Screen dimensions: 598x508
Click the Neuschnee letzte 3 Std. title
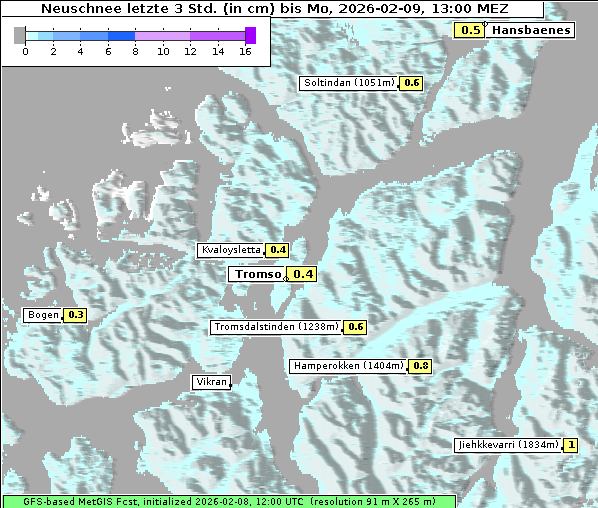[x=274, y=8]
